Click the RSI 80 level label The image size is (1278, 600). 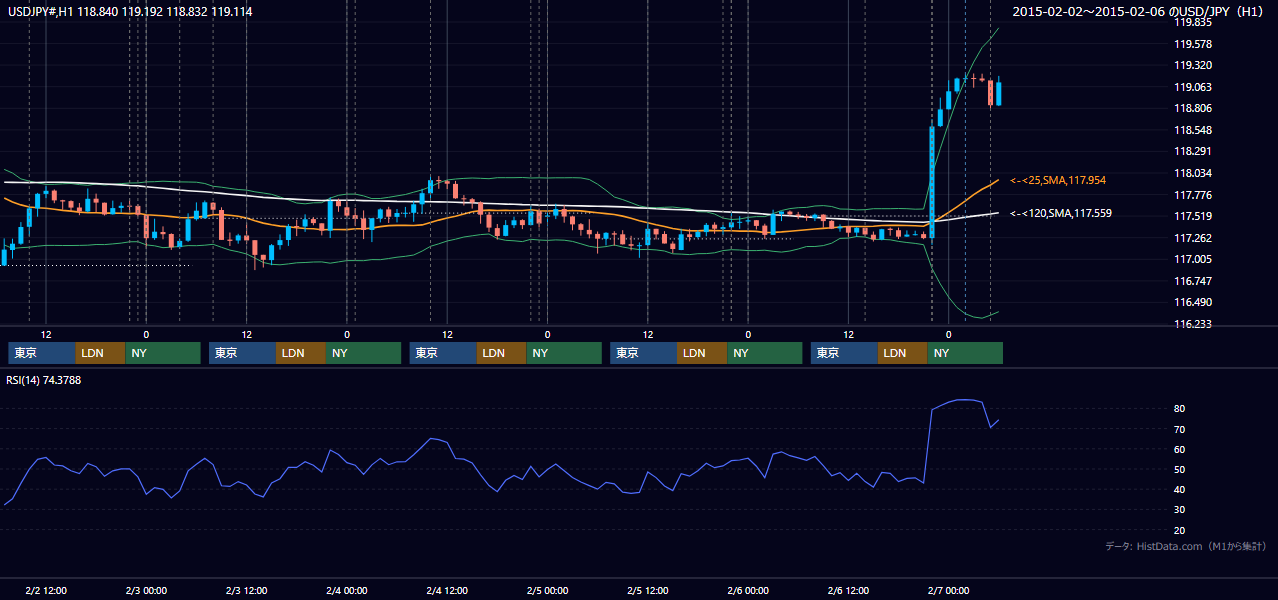point(1180,409)
